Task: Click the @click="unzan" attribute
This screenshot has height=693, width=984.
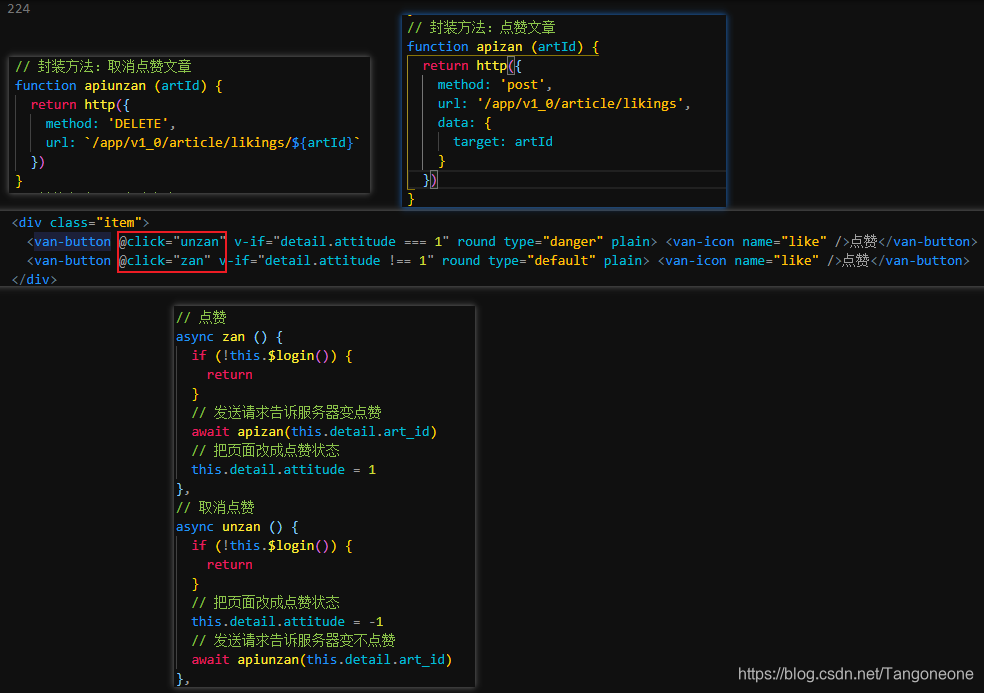Action: [173, 242]
